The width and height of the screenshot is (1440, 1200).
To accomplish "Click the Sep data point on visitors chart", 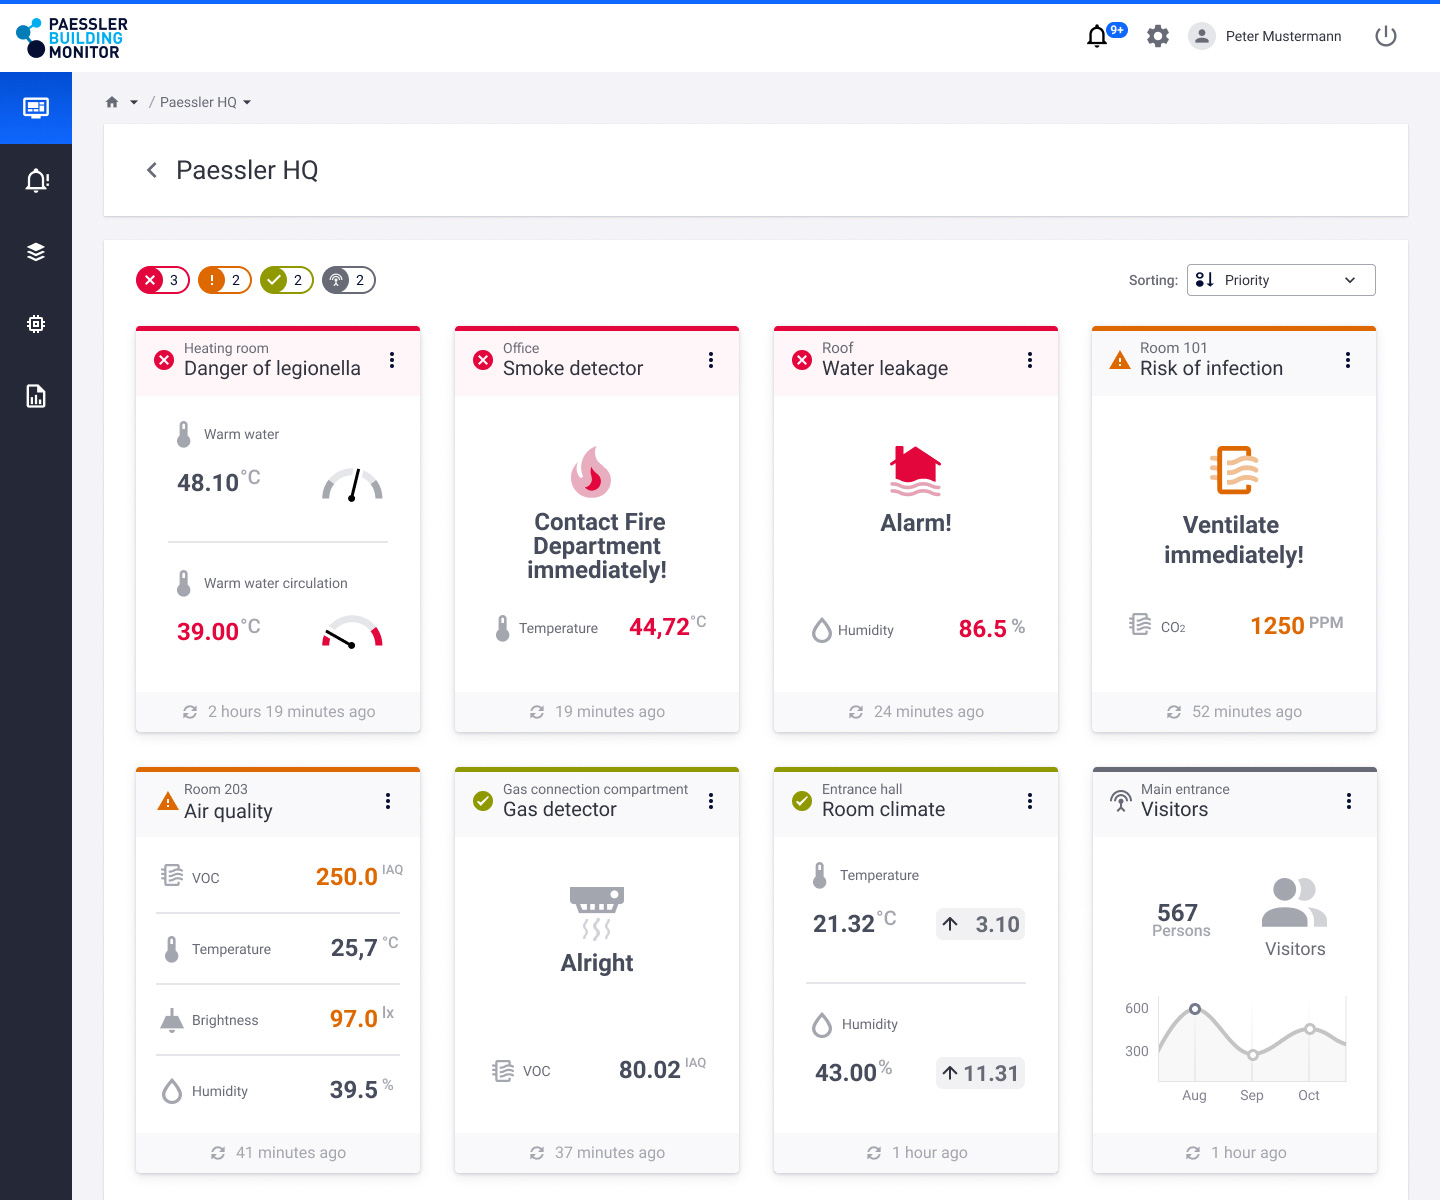I will coord(1253,1055).
